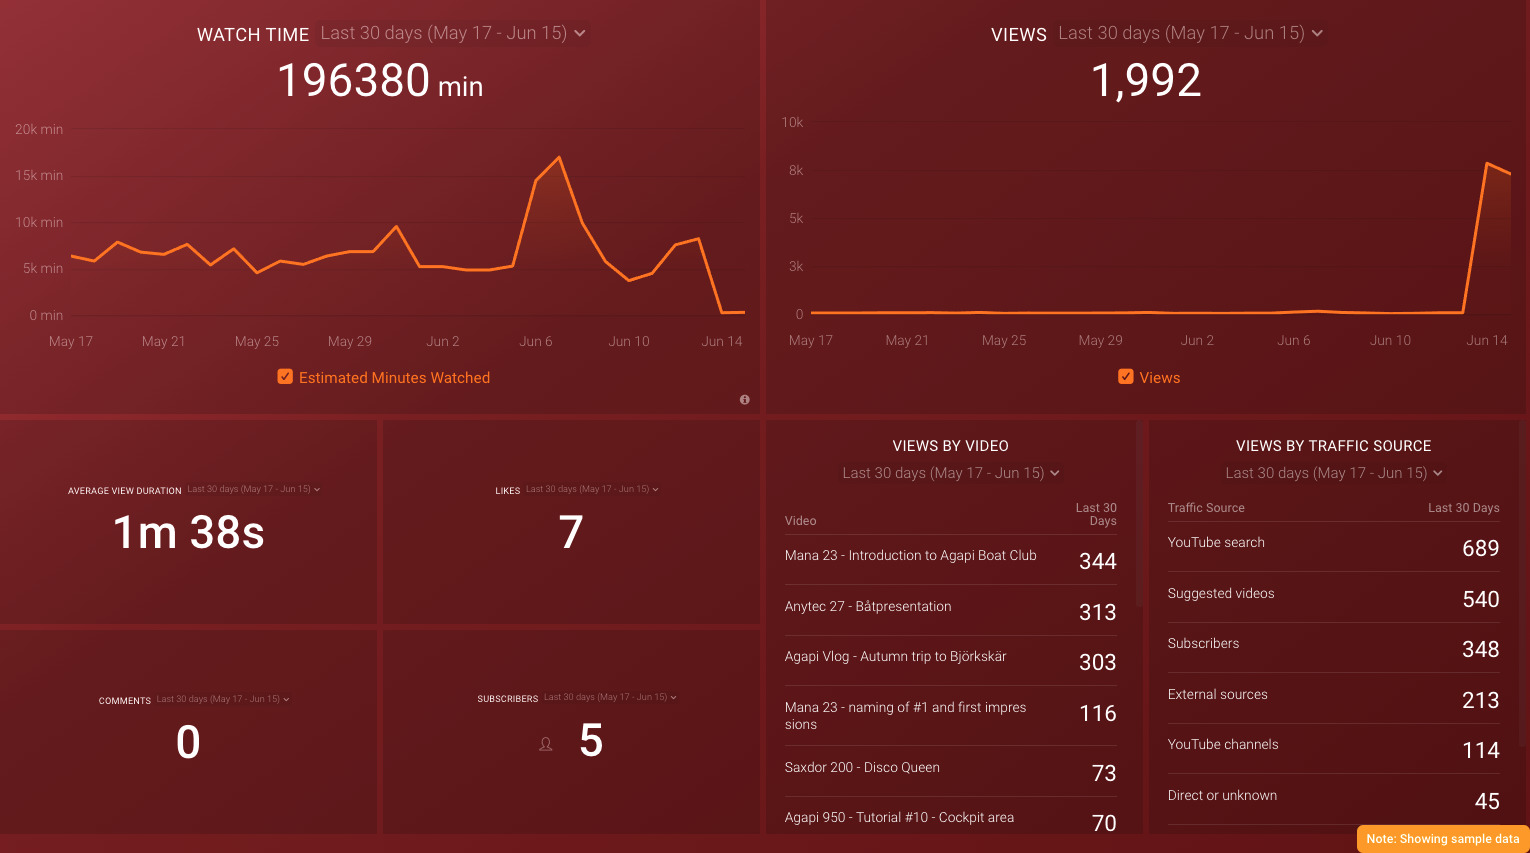Image resolution: width=1530 pixels, height=853 pixels.
Task: Open the Average View Duration date selector
Action: (253, 489)
